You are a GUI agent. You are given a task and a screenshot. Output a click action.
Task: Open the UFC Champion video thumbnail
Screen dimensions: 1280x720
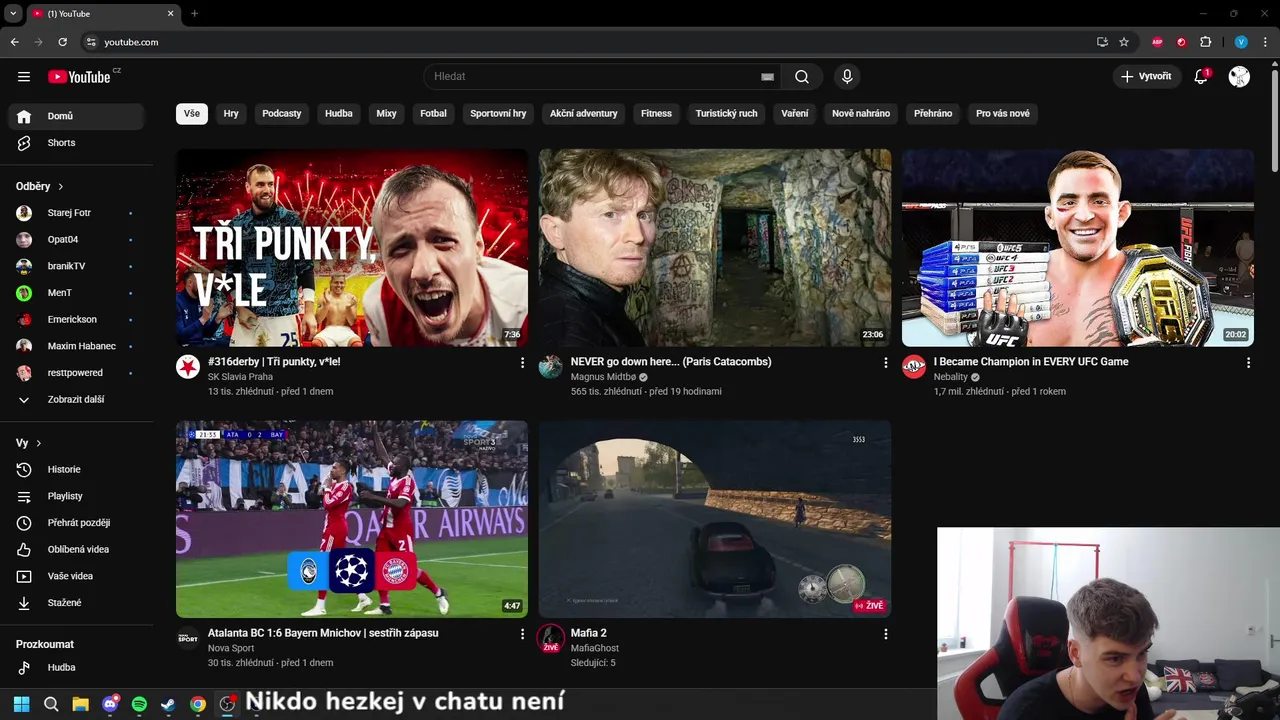click(1078, 248)
